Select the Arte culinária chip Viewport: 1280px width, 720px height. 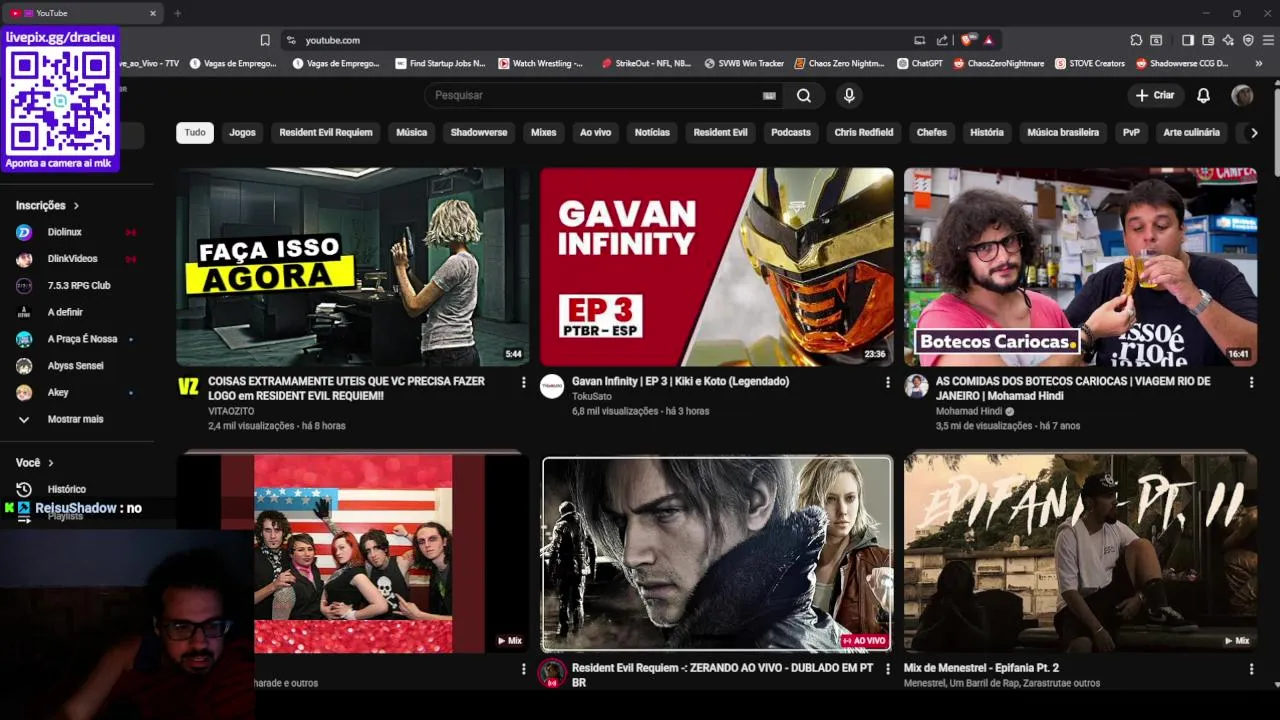click(1191, 132)
